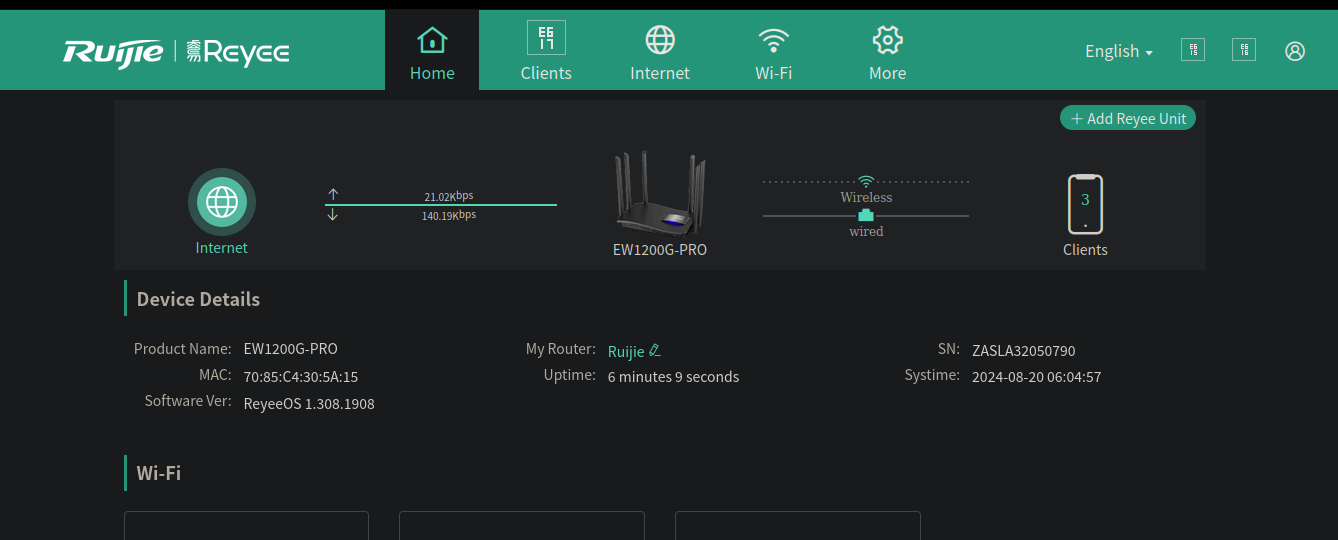Open the Internet tab
This screenshot has width=1338, height=540.
tap(660, 50)
